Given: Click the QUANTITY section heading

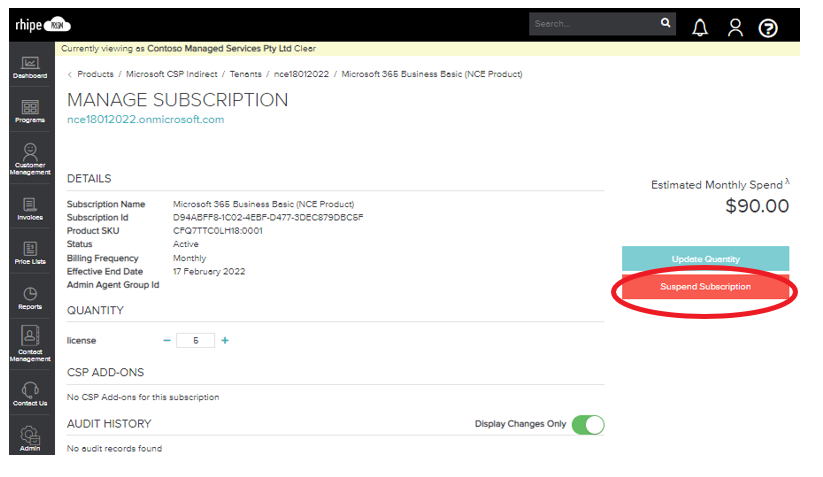Looking at the screenshot, I should tap(95, 311).
